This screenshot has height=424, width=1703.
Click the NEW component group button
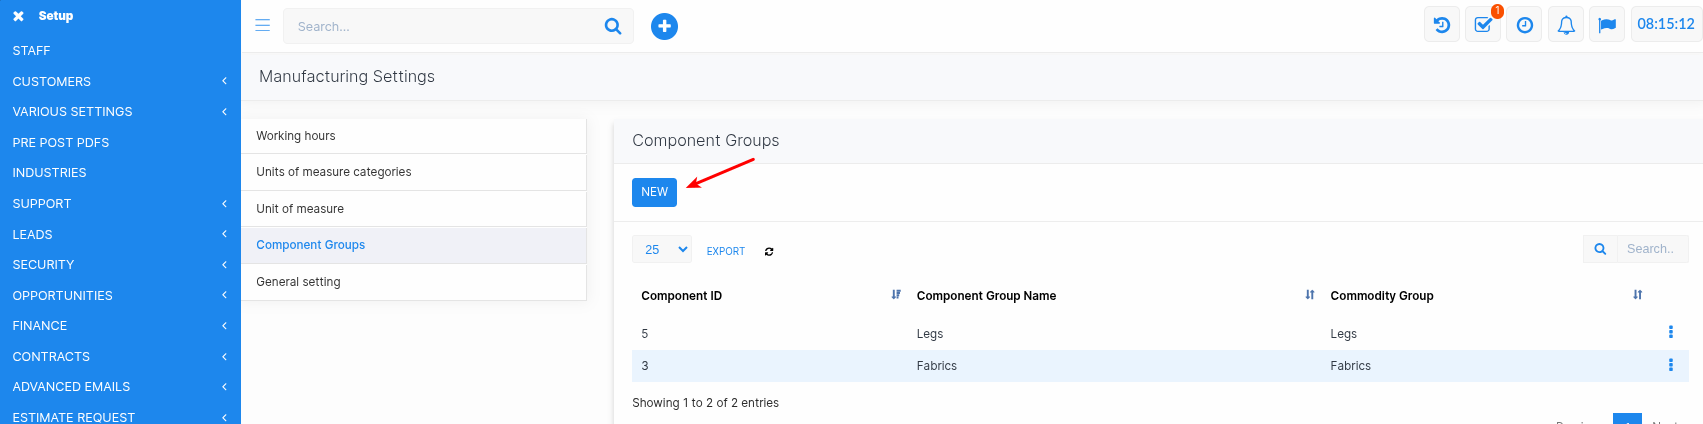pos(654,192)
